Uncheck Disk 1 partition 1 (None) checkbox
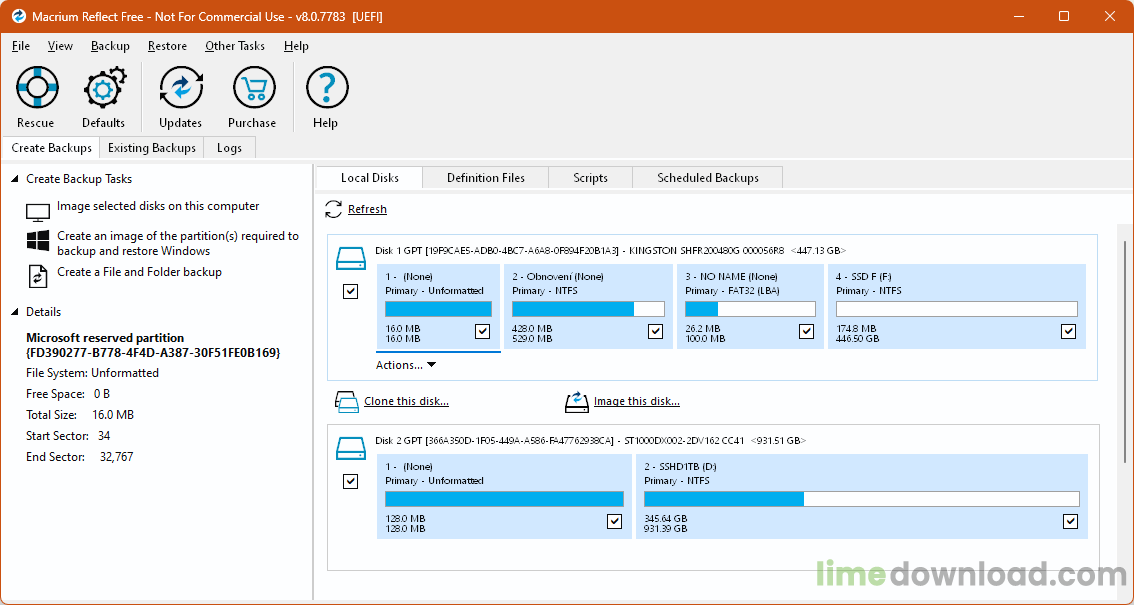 [482, 331]
